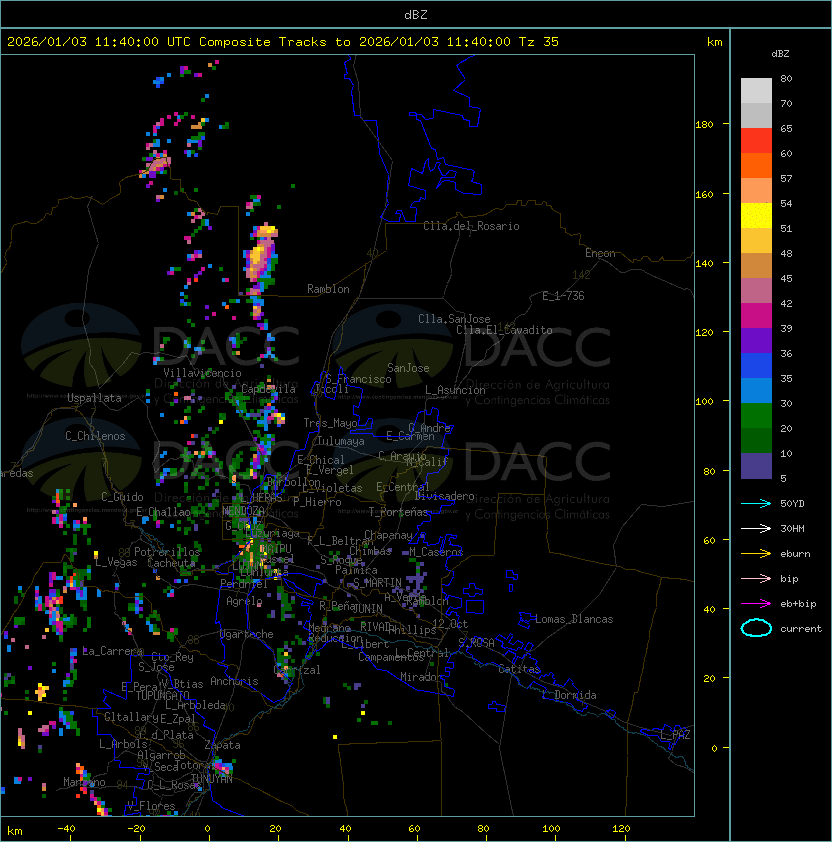The width and height of the screenshot is (832, 842).
Task: Click the 'Capdevila' map label
Action: 269,389
